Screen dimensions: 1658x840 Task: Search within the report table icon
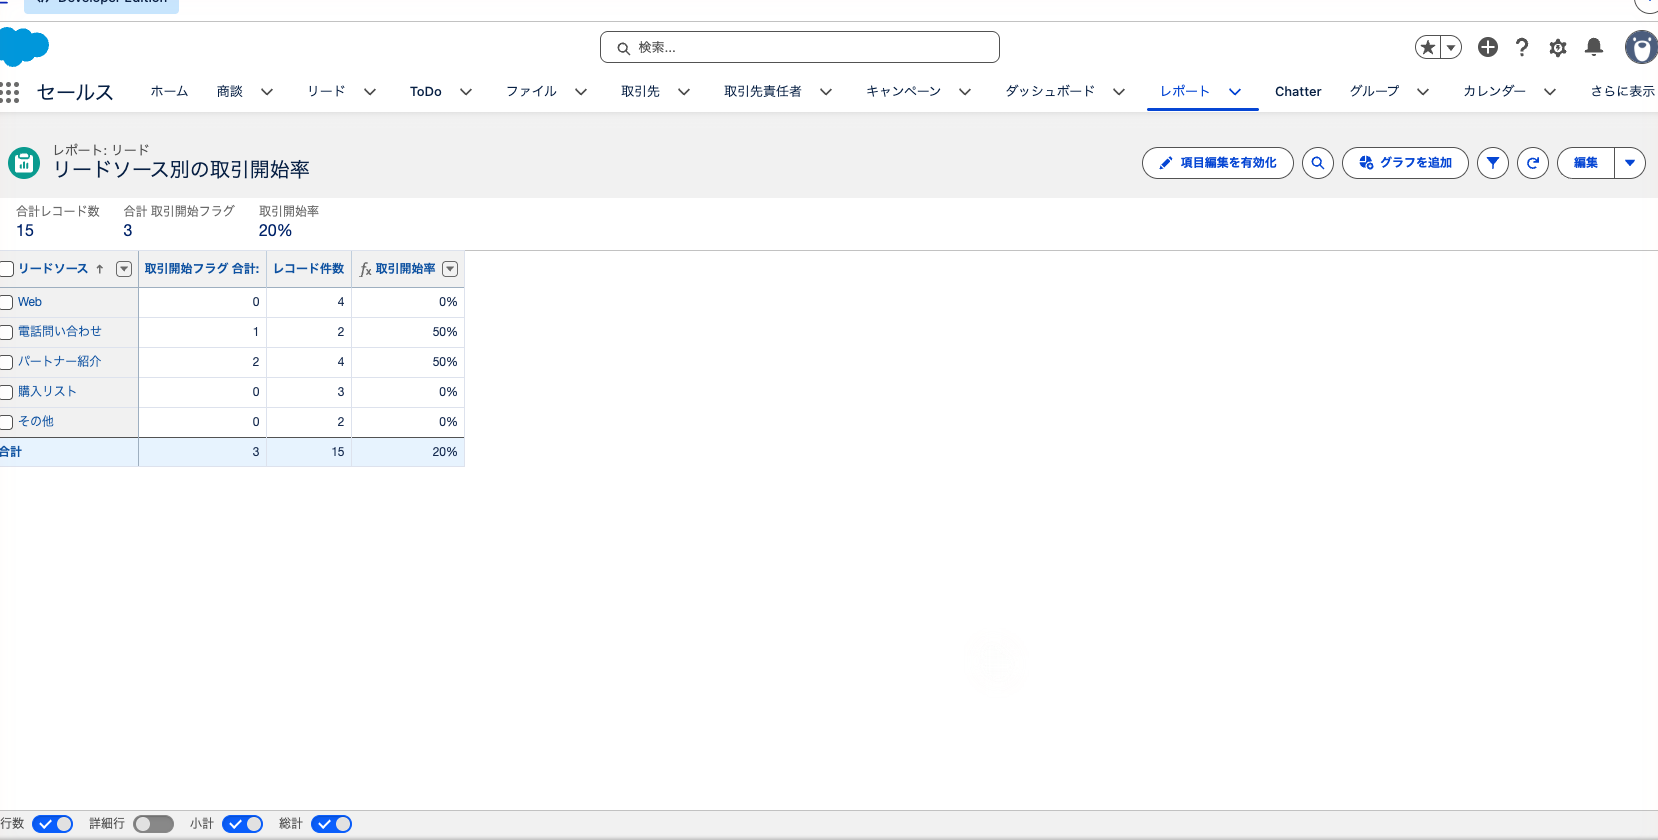[x=1318, y=163]
